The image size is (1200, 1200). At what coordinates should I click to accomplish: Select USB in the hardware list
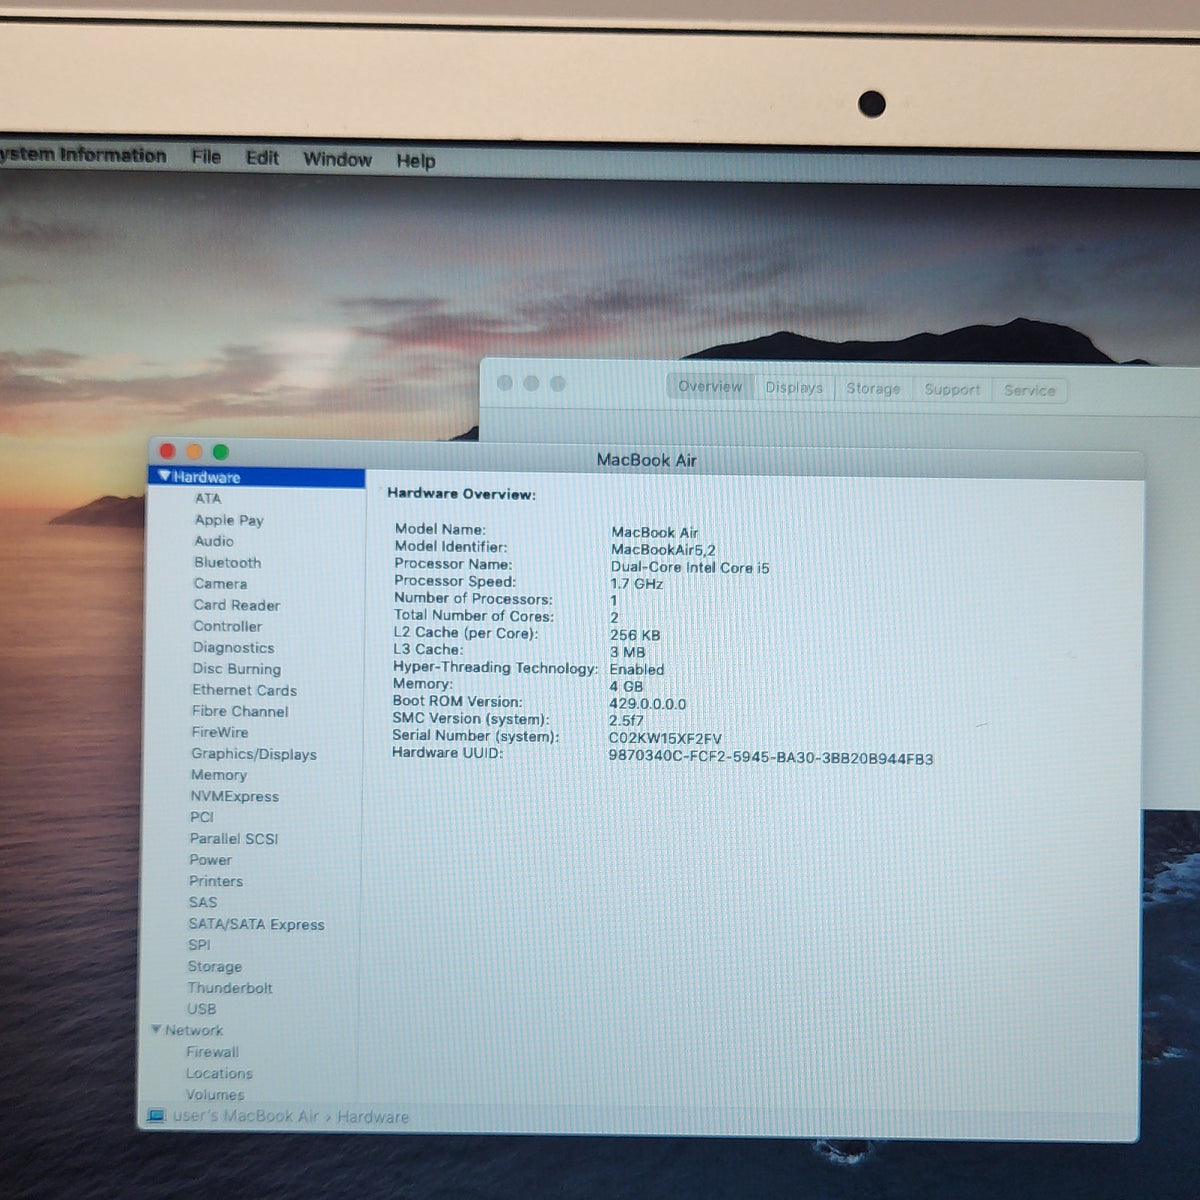[201, 1009]
